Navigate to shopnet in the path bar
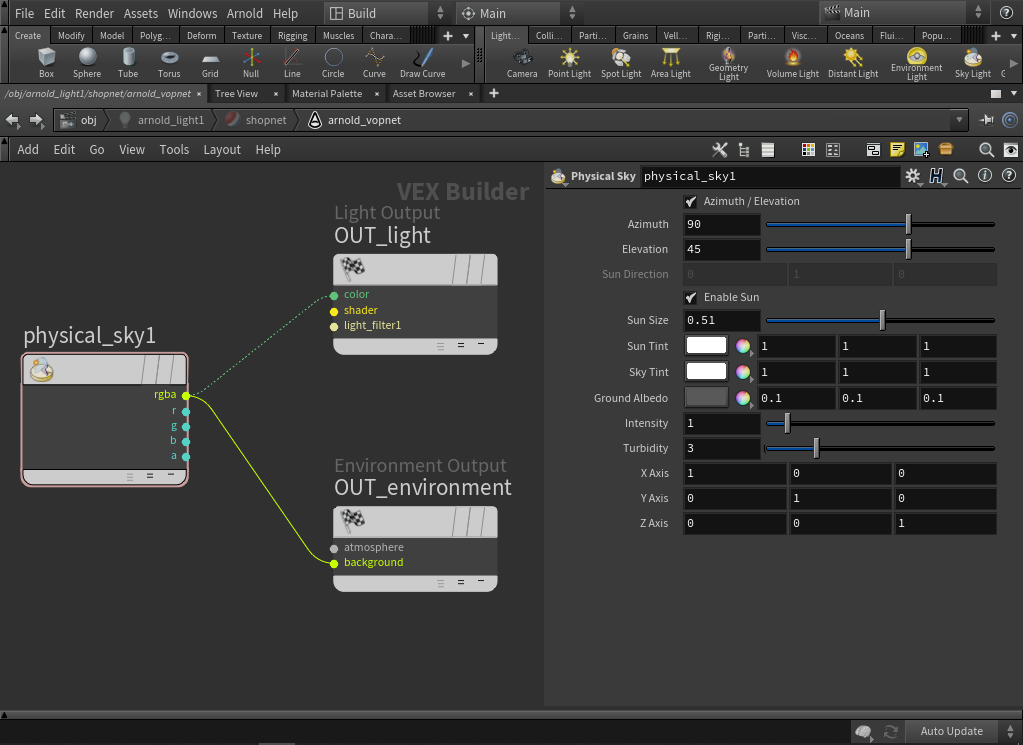The image size is (1023, 745). click(x=257, y=120)
